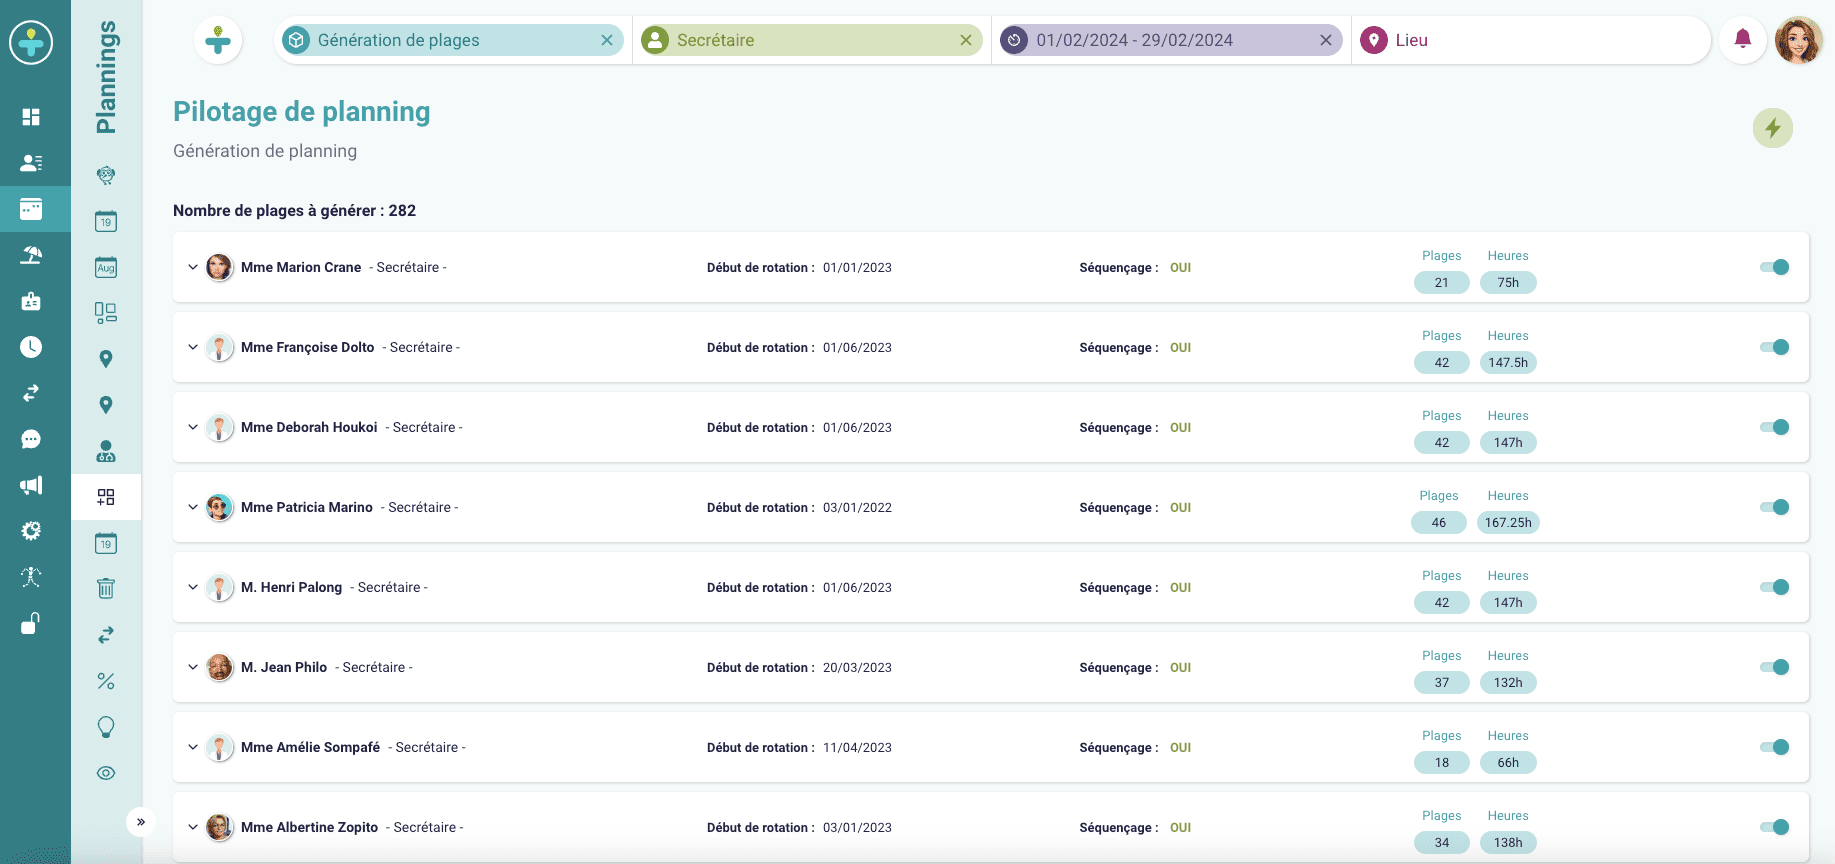The height and width of the screenshot is (864, 1835).
Task: Toggle off M. Jean Philo switch
Action: 1775,667
